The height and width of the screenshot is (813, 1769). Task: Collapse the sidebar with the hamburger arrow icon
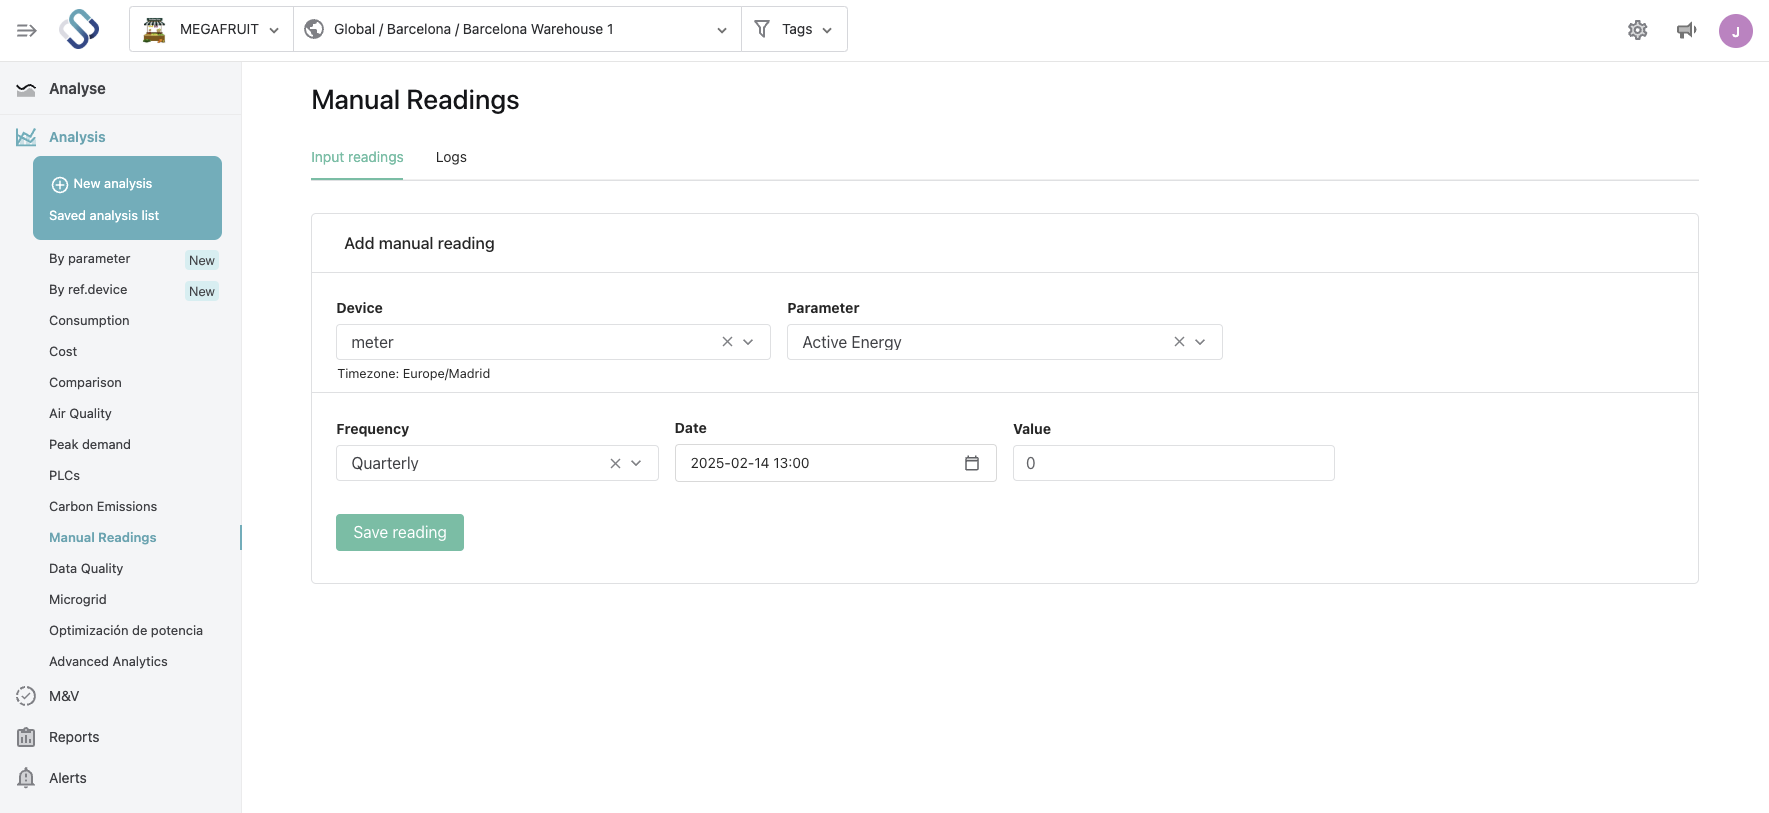pyautogui.click(x=27, y=30)
